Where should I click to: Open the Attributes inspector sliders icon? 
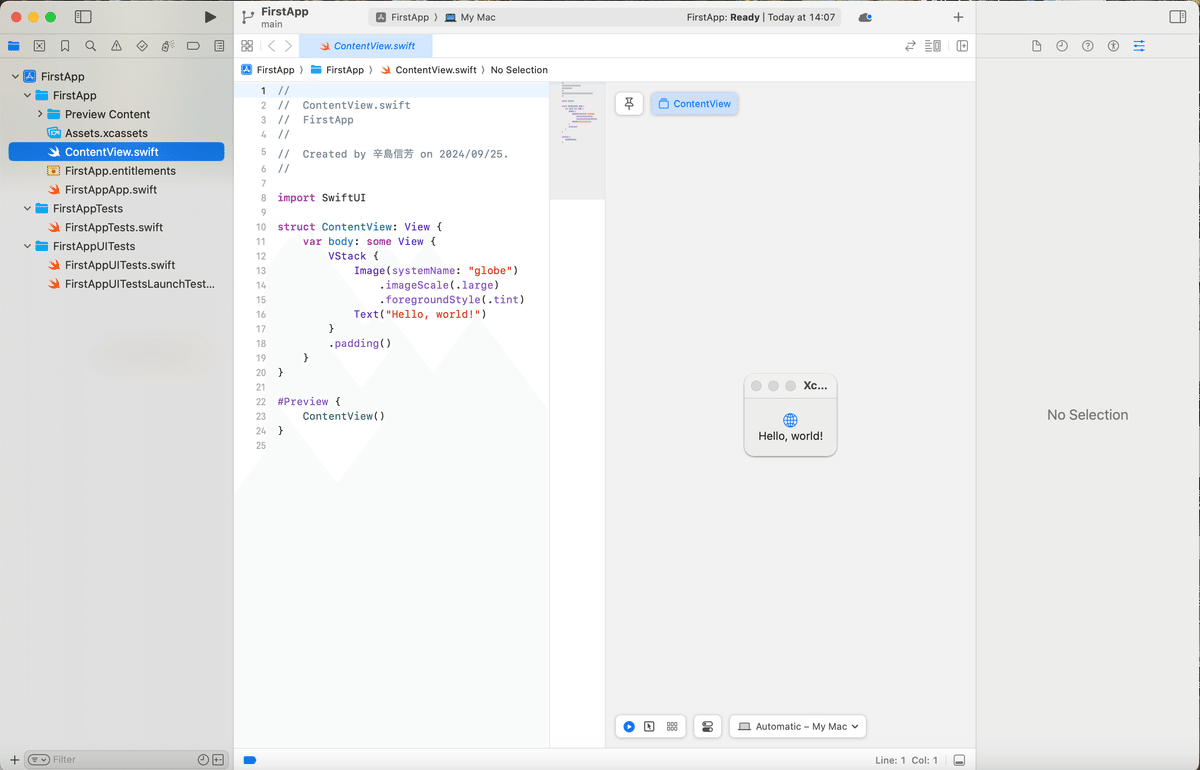click(1138, 45)
